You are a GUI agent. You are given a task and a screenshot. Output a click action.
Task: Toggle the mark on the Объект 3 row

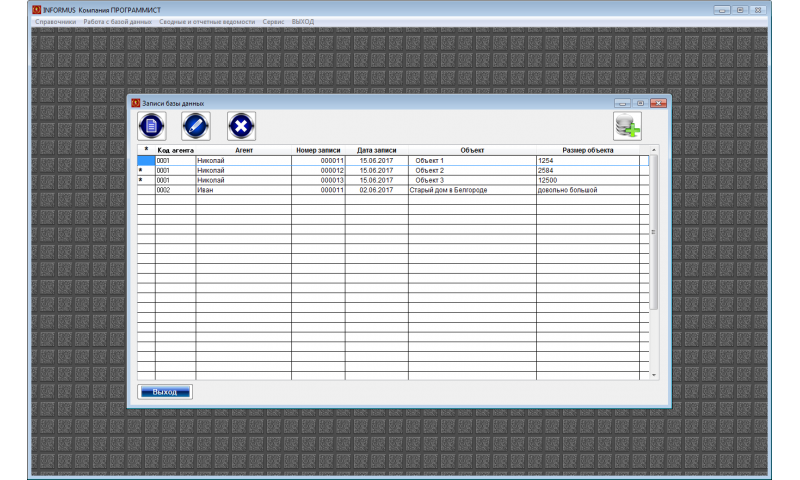click(x=145, y=180)
